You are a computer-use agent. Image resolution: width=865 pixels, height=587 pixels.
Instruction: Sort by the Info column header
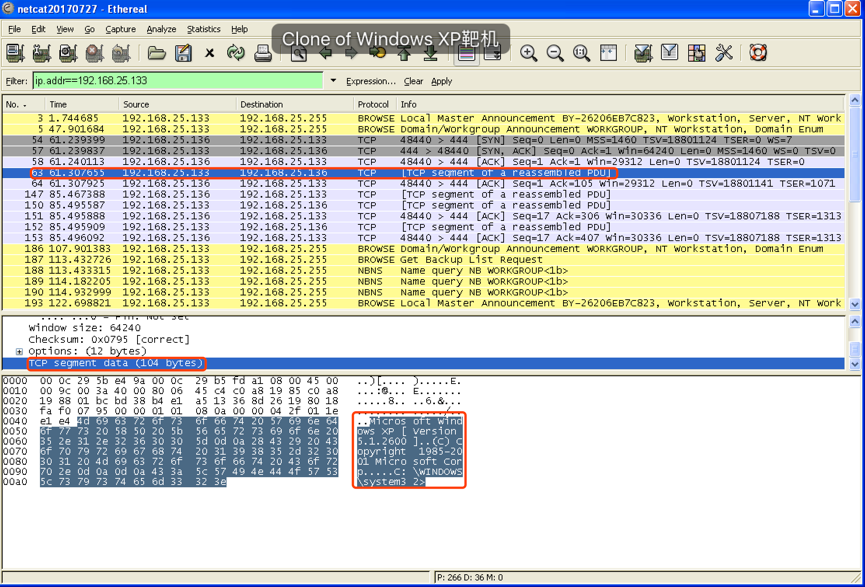pyautogui.click(x=621, y=104)
